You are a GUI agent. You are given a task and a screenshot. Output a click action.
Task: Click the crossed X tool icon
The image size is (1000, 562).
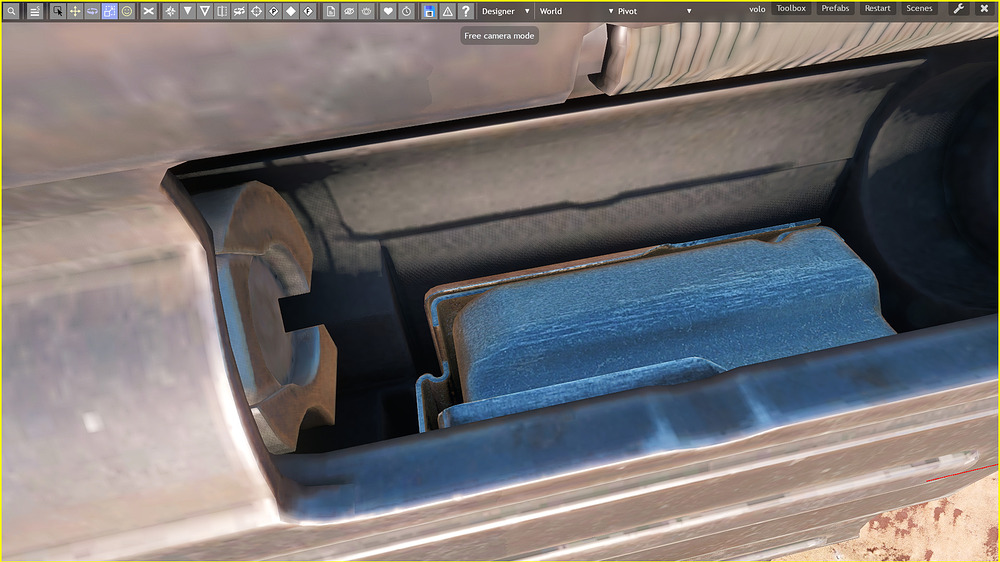(x=149, y=11)
